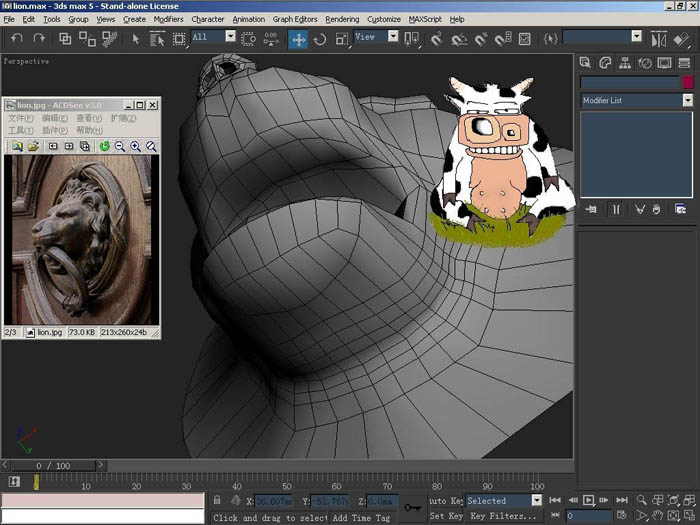Click Add Time Tag
700x525 pixels.
tap(361, 517)
